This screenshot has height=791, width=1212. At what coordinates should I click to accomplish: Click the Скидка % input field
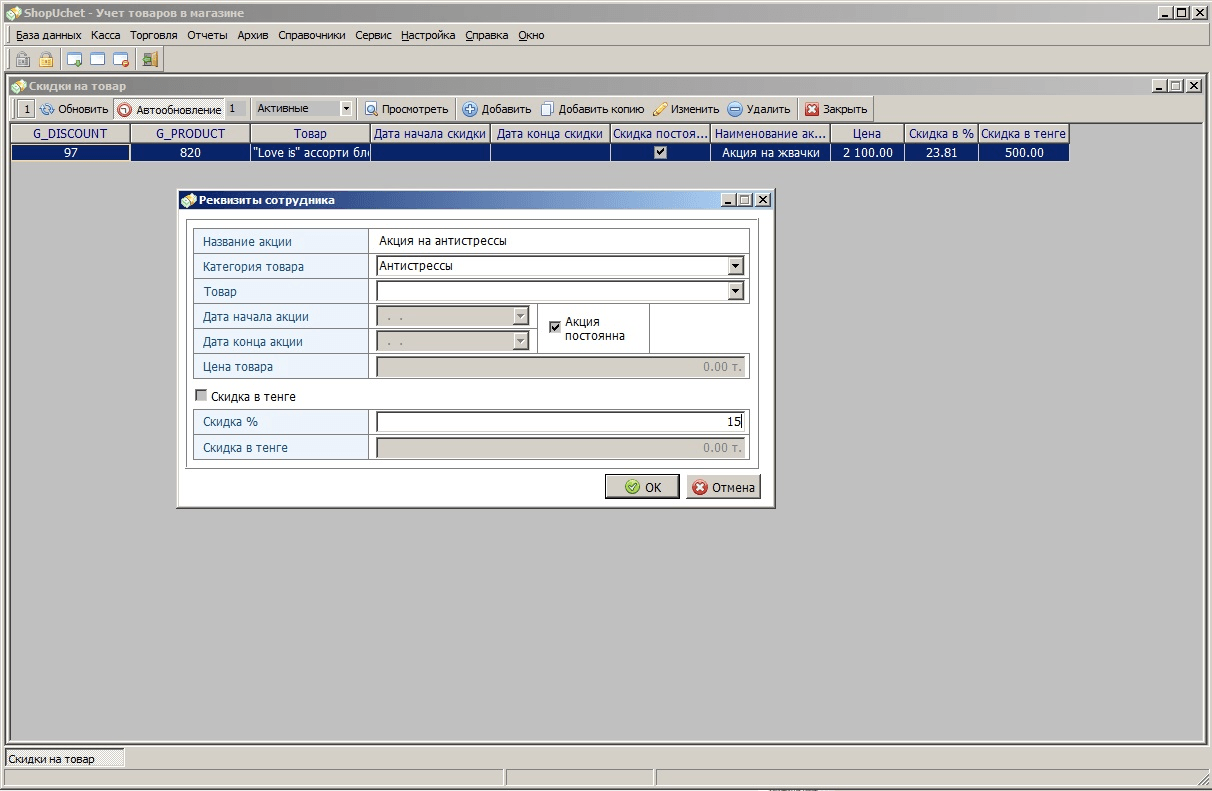(x=560, y=422)
